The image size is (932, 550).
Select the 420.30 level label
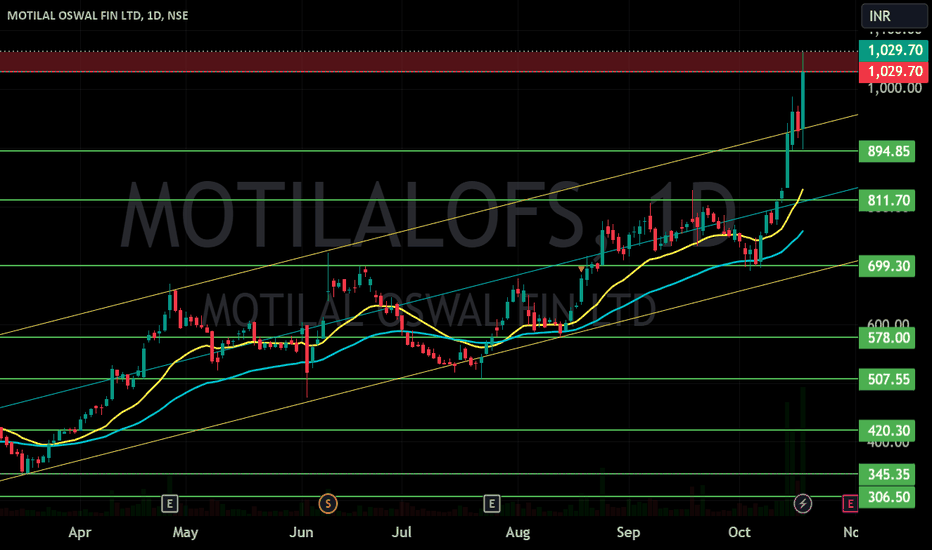coord(887,430)
